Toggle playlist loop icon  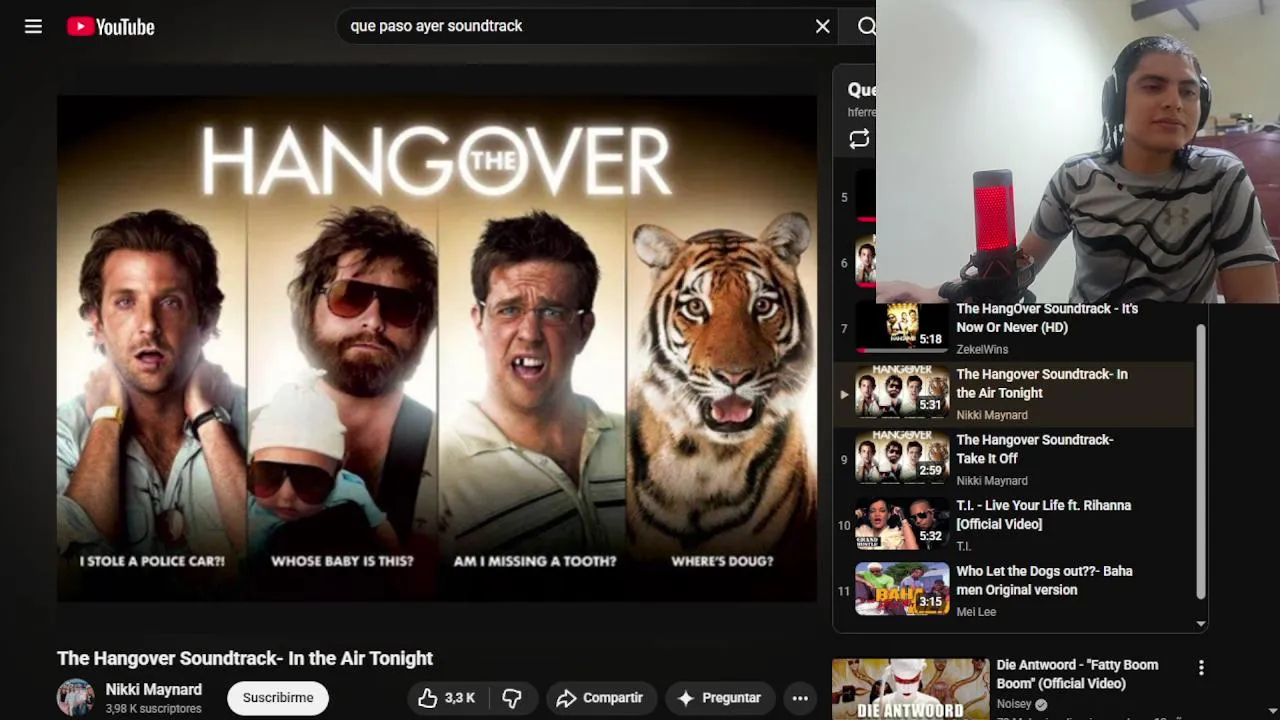859,140
